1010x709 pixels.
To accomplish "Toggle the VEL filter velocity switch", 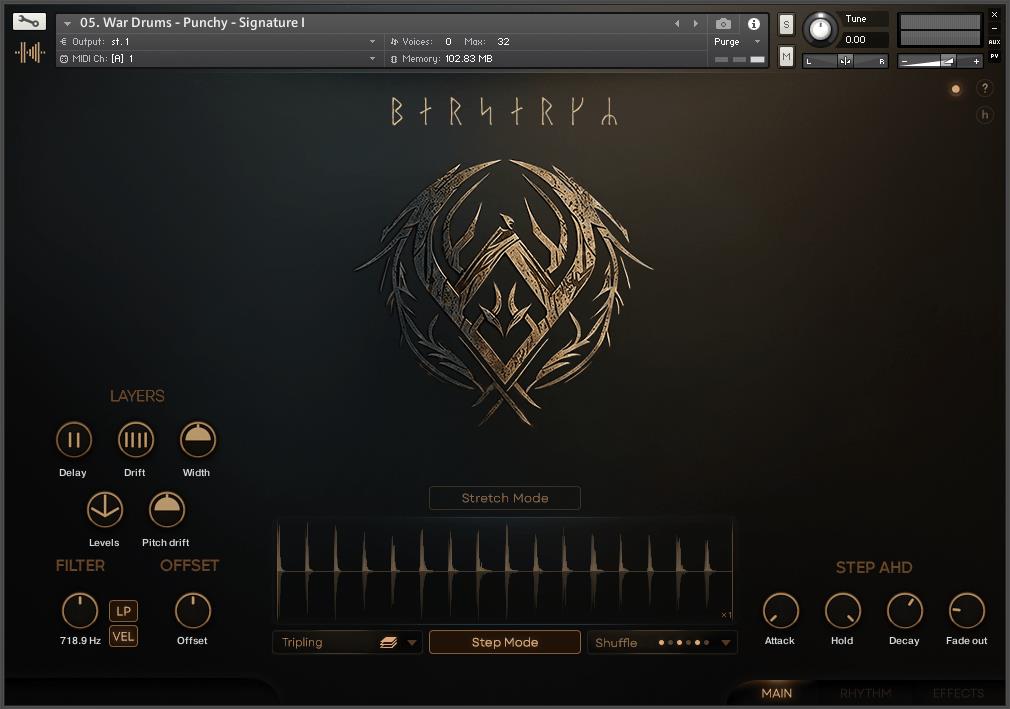I will 123,635.
